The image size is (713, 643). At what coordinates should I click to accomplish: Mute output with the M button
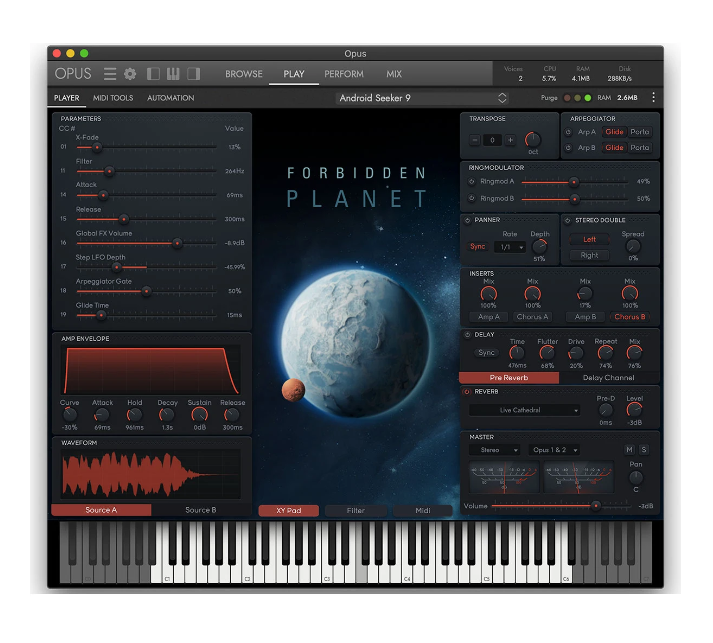629,450
